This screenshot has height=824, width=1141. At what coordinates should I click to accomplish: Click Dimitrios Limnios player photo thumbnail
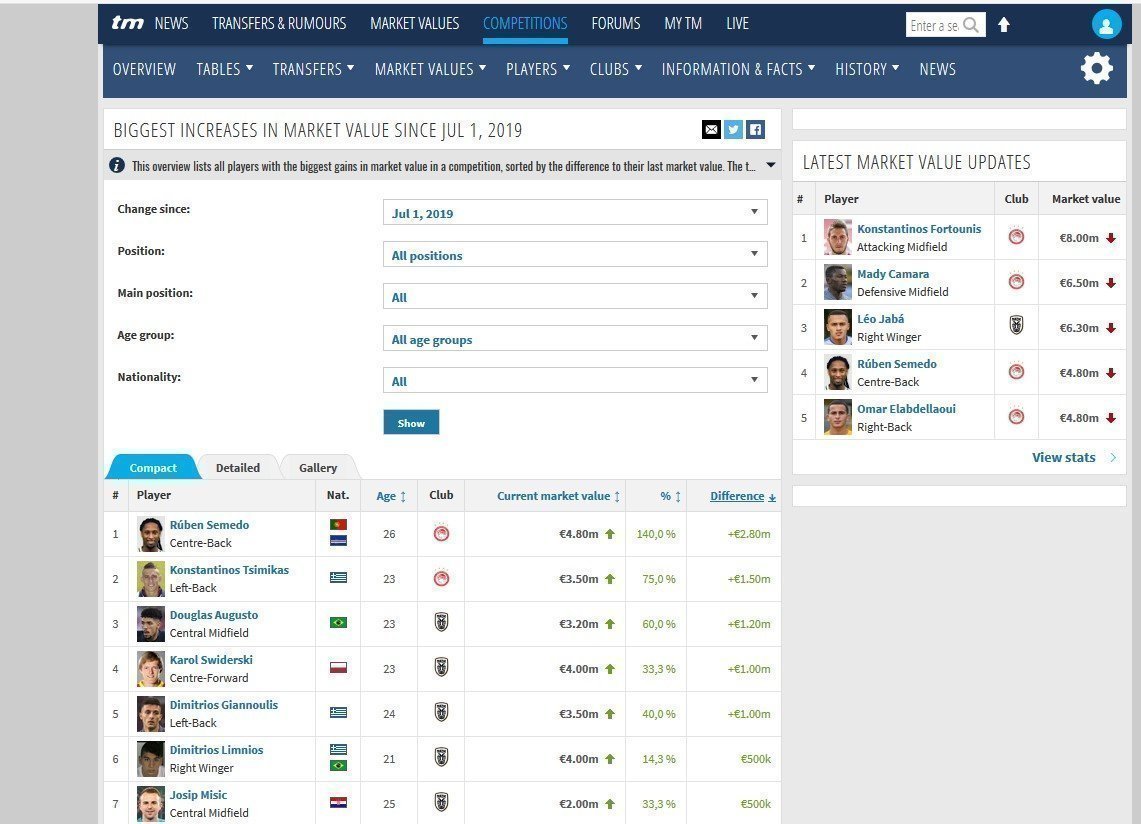tap(151, 759)
